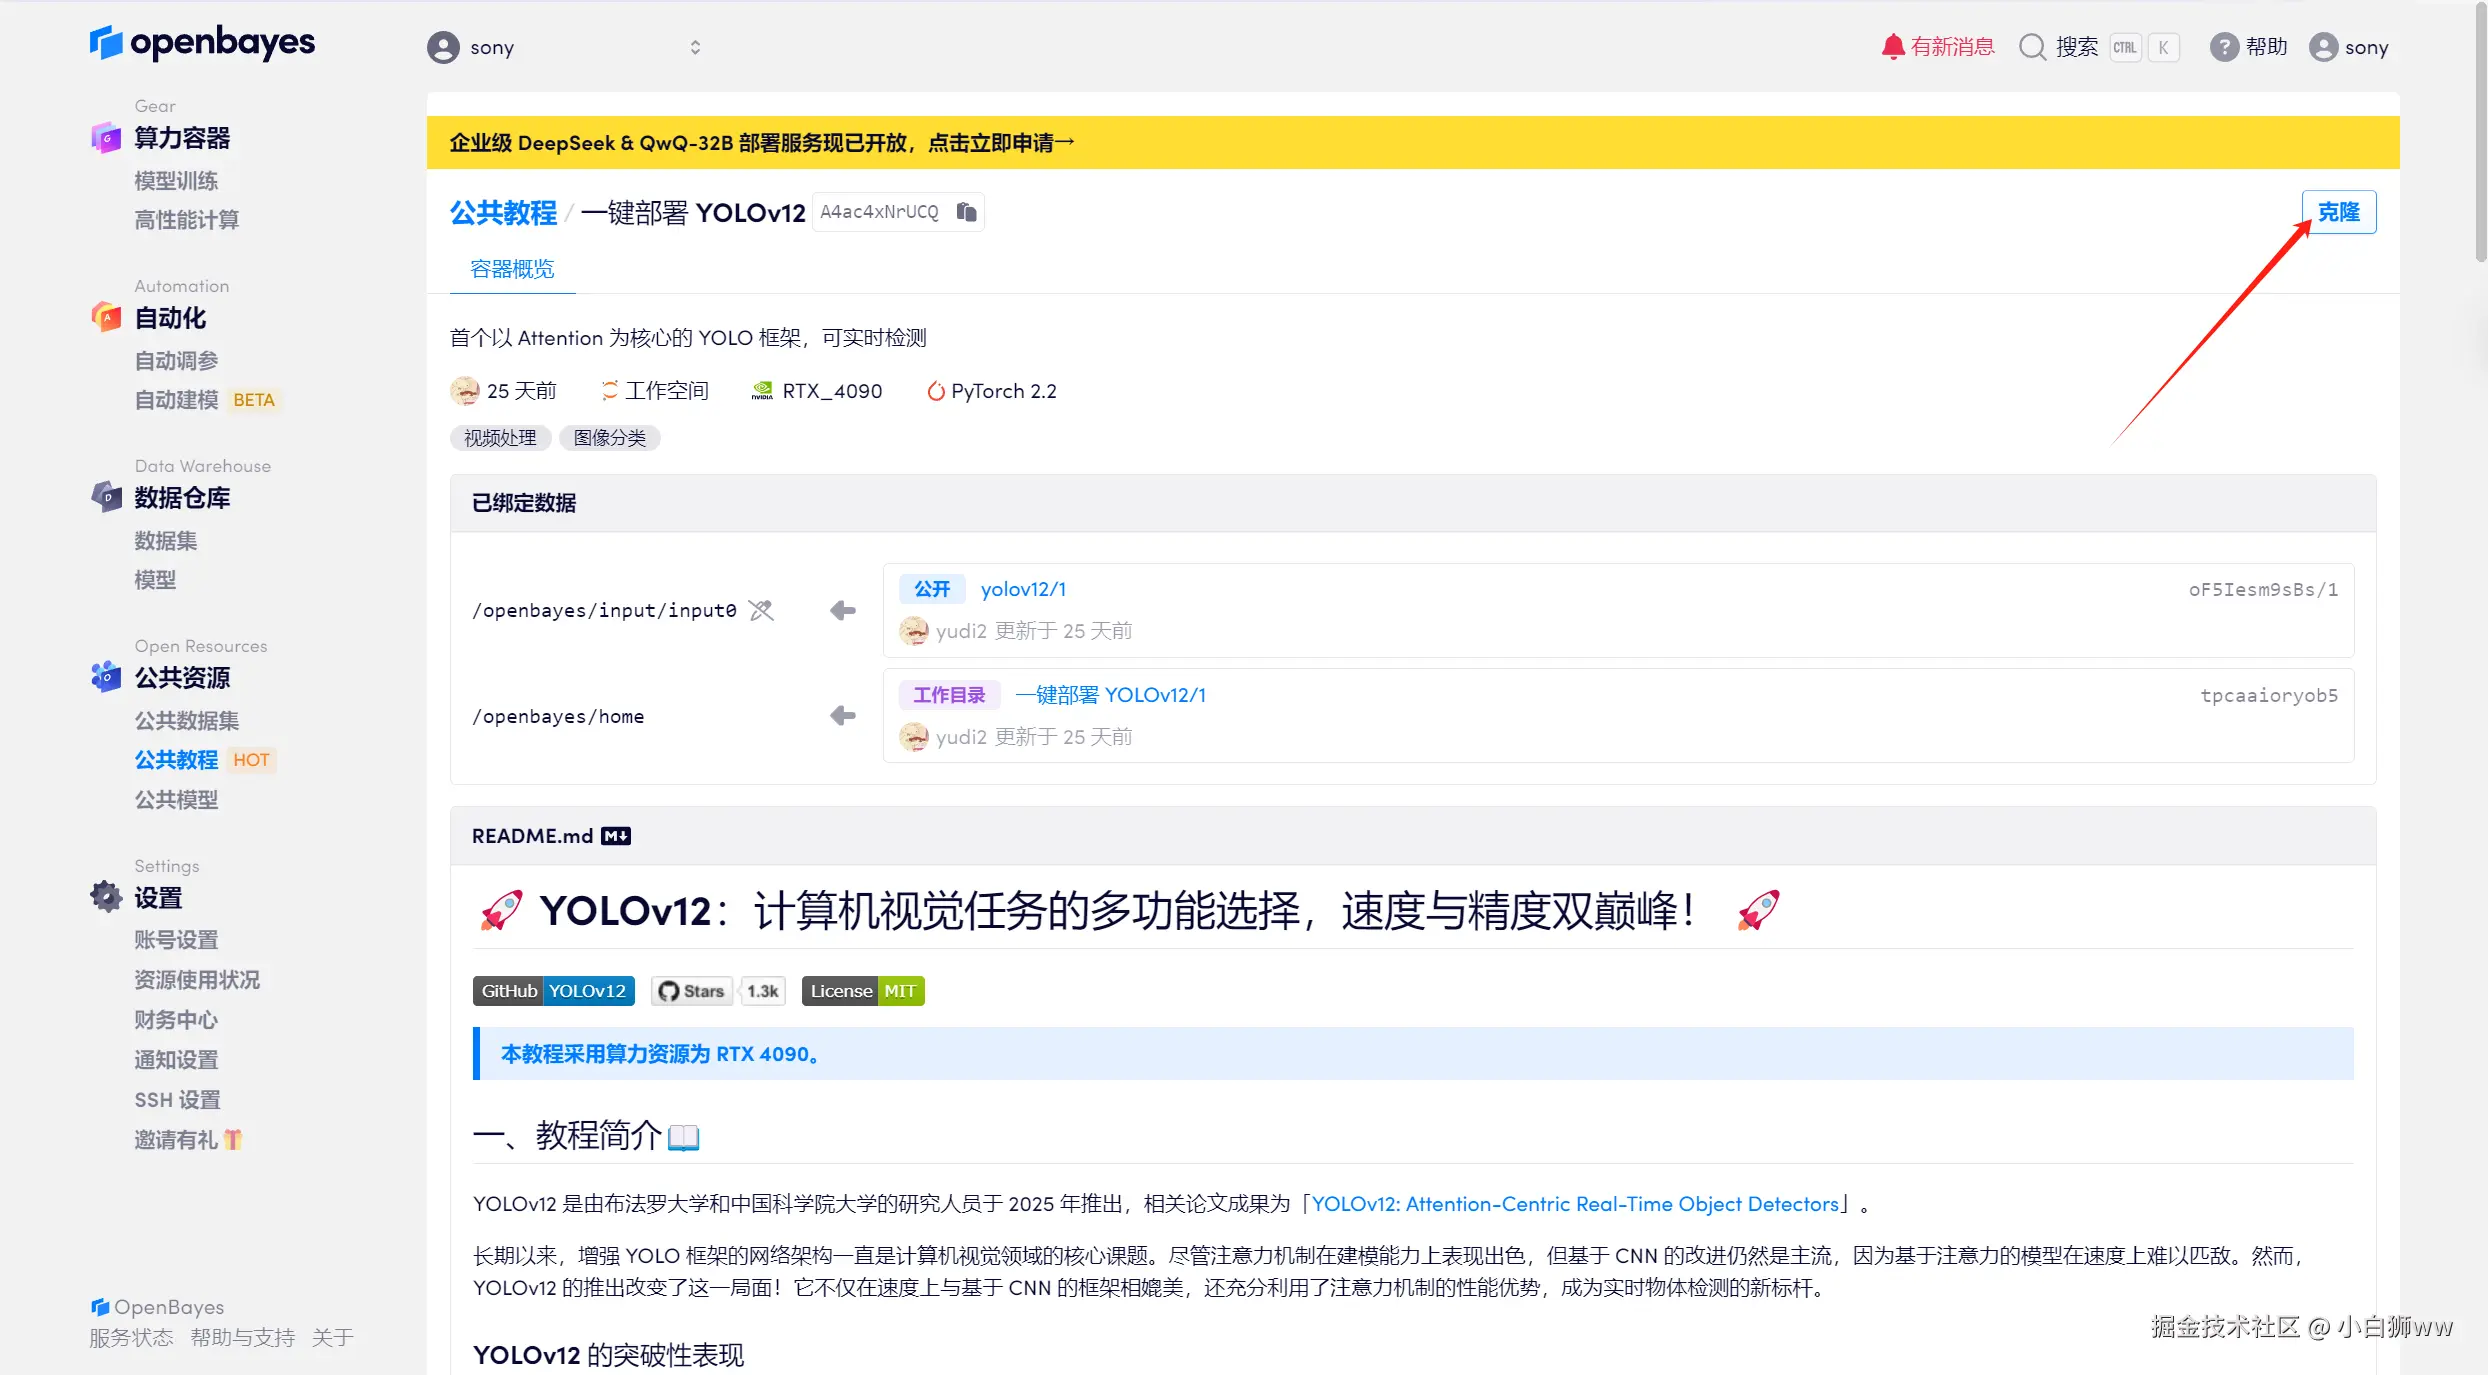Click the copy ID icon next to A4ac4xNrUCQ

(966, 211)
